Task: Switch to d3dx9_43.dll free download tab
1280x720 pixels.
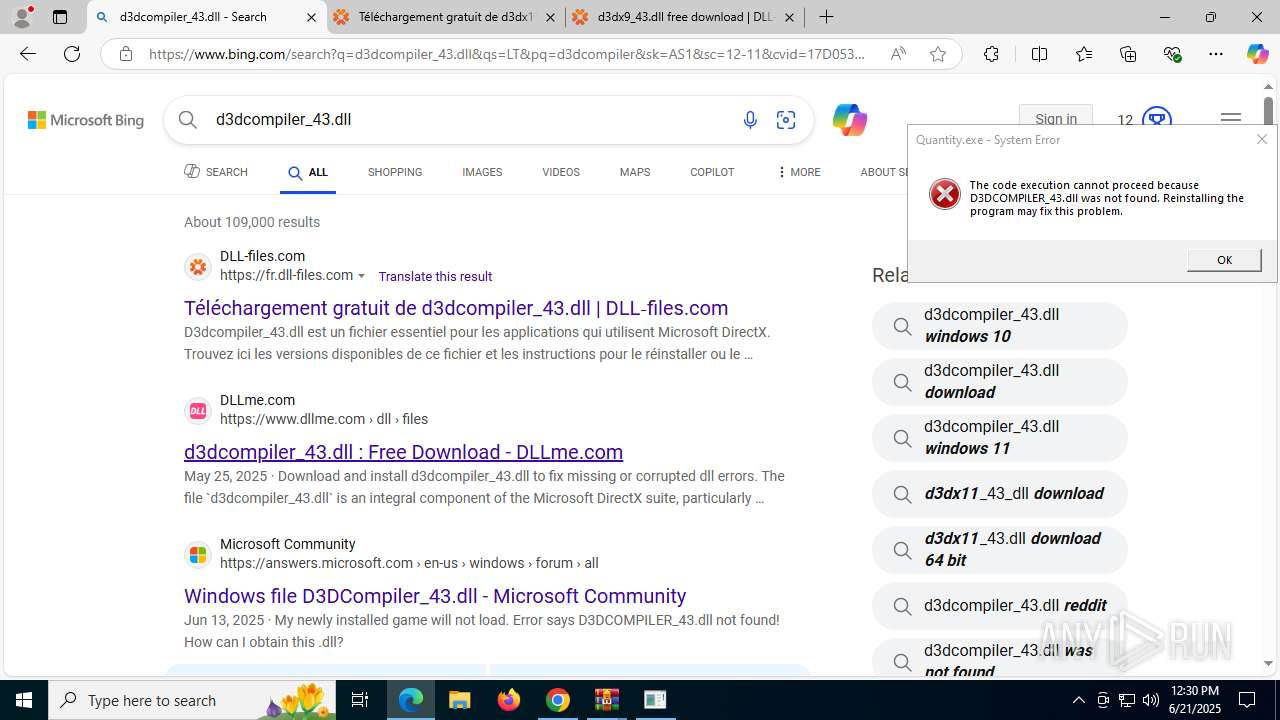Action: click(684, 17)
